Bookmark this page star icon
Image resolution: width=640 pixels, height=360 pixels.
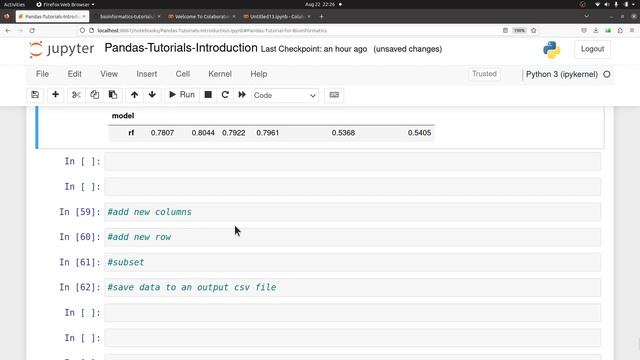click(x=533, y=31)
